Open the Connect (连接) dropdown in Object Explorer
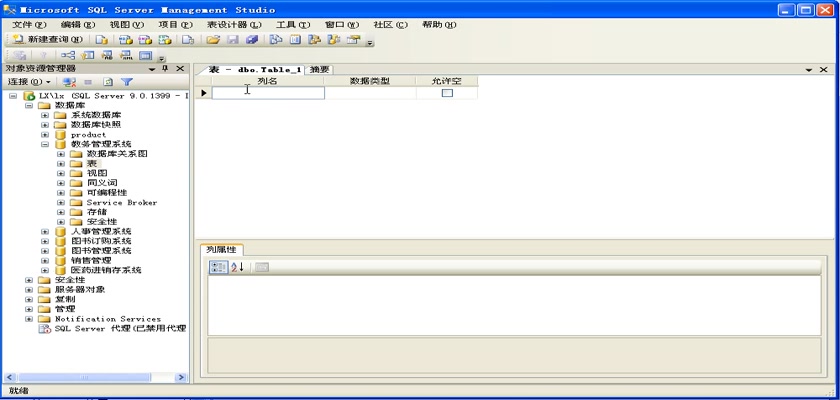840x400 pixels. [29, 82]
